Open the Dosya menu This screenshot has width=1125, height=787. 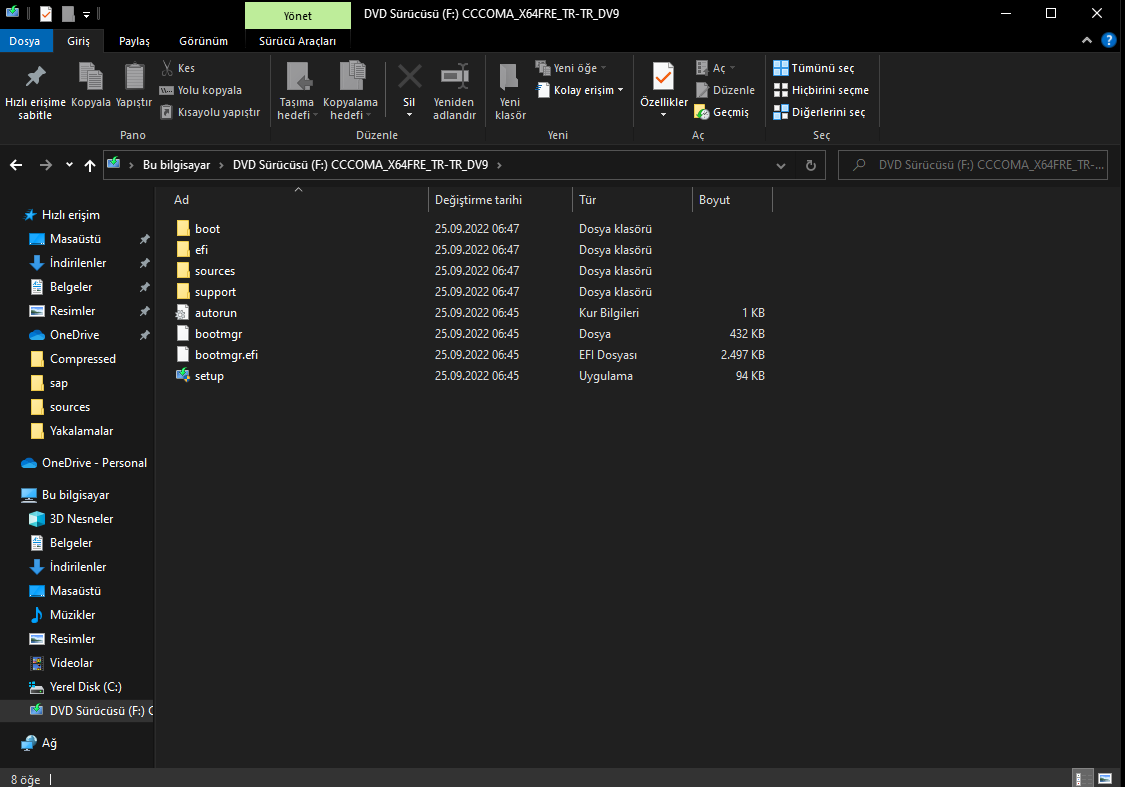click(x=24, y=41)
